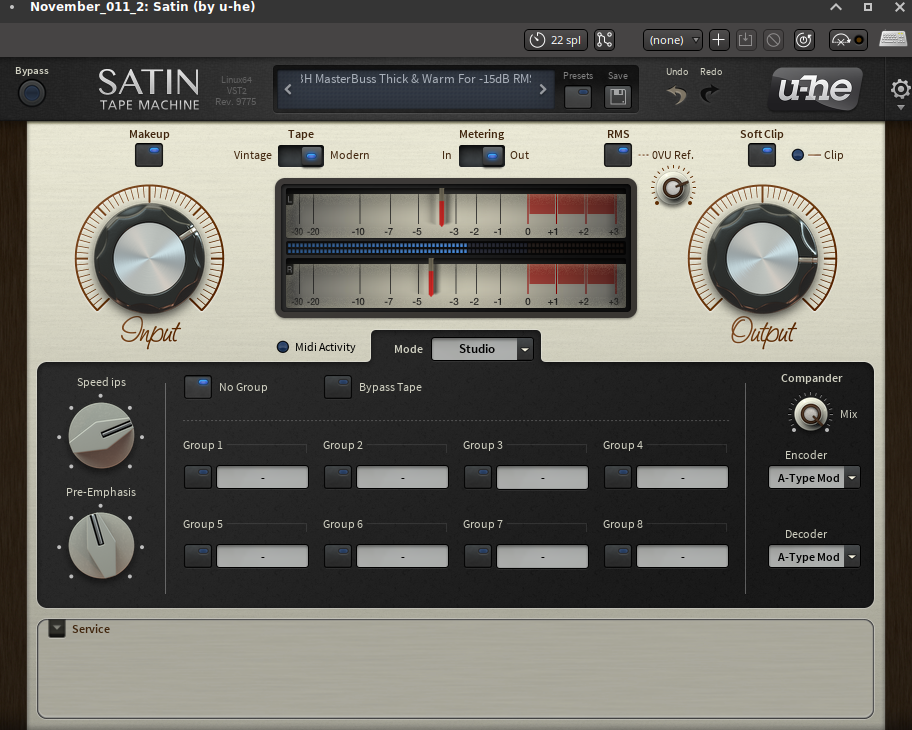Click the Group 8 name field
The image size is (912, 730).
683,556
